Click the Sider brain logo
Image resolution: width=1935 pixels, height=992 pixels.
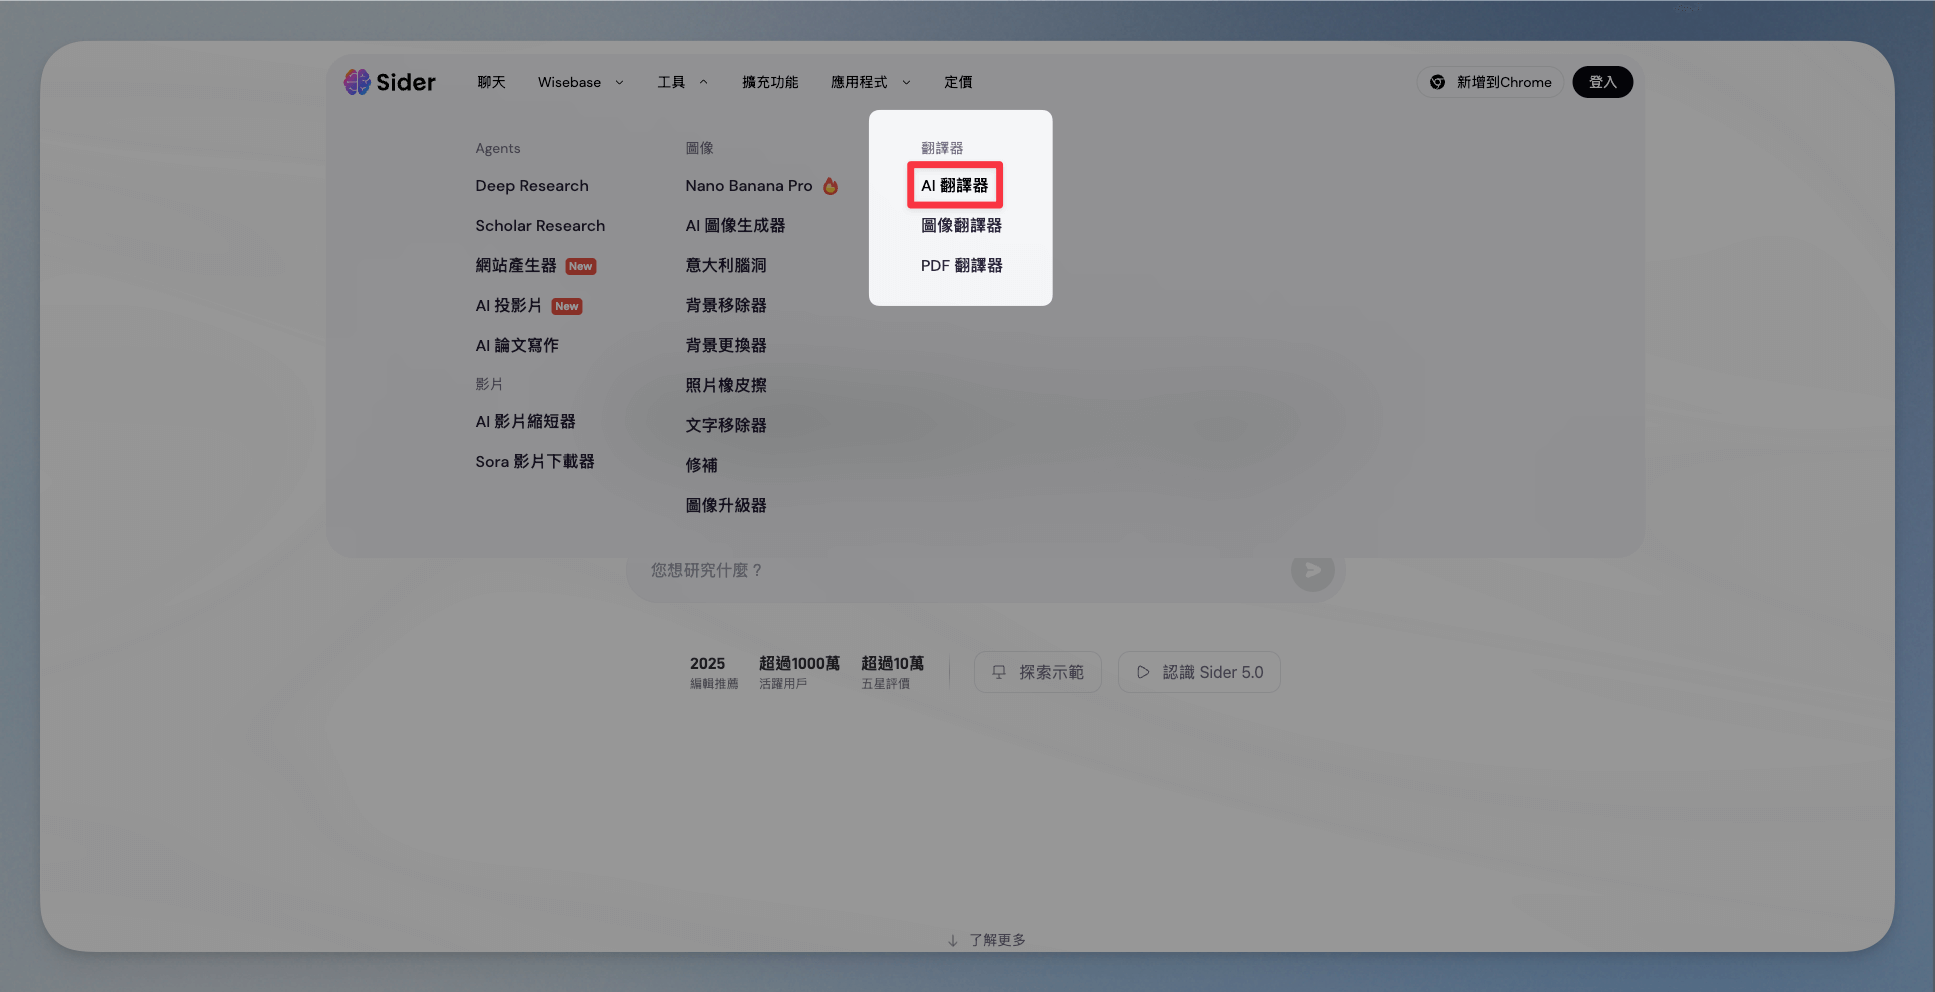[357, 82]
